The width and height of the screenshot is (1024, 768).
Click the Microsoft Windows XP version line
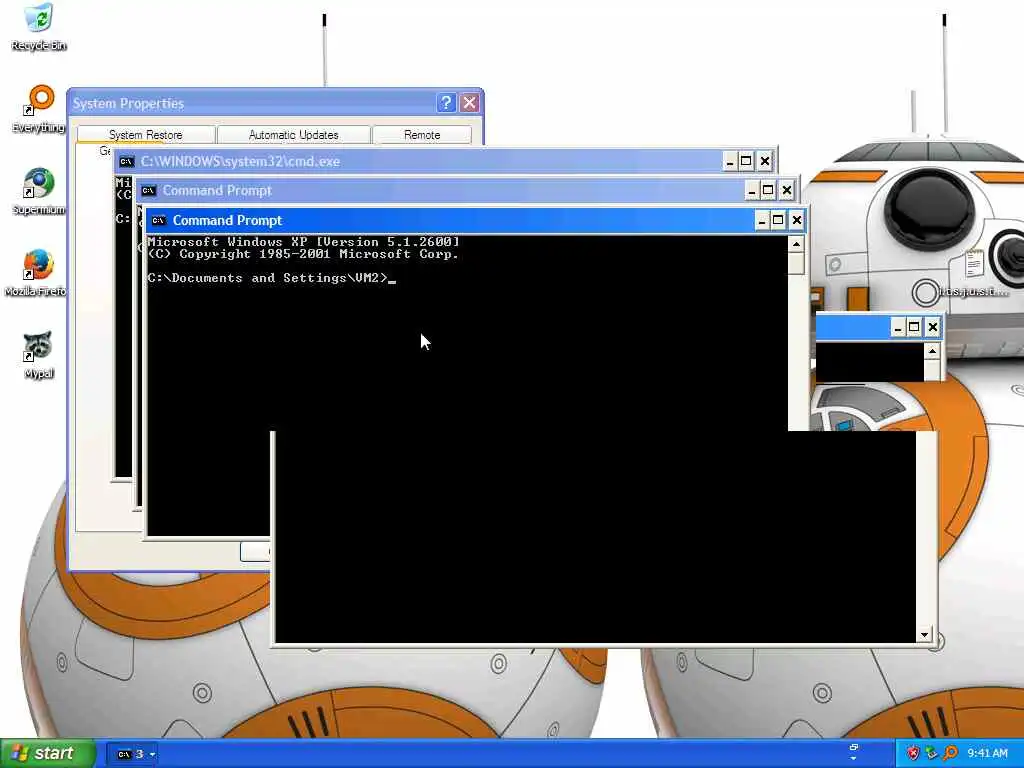tap(304, 242)
